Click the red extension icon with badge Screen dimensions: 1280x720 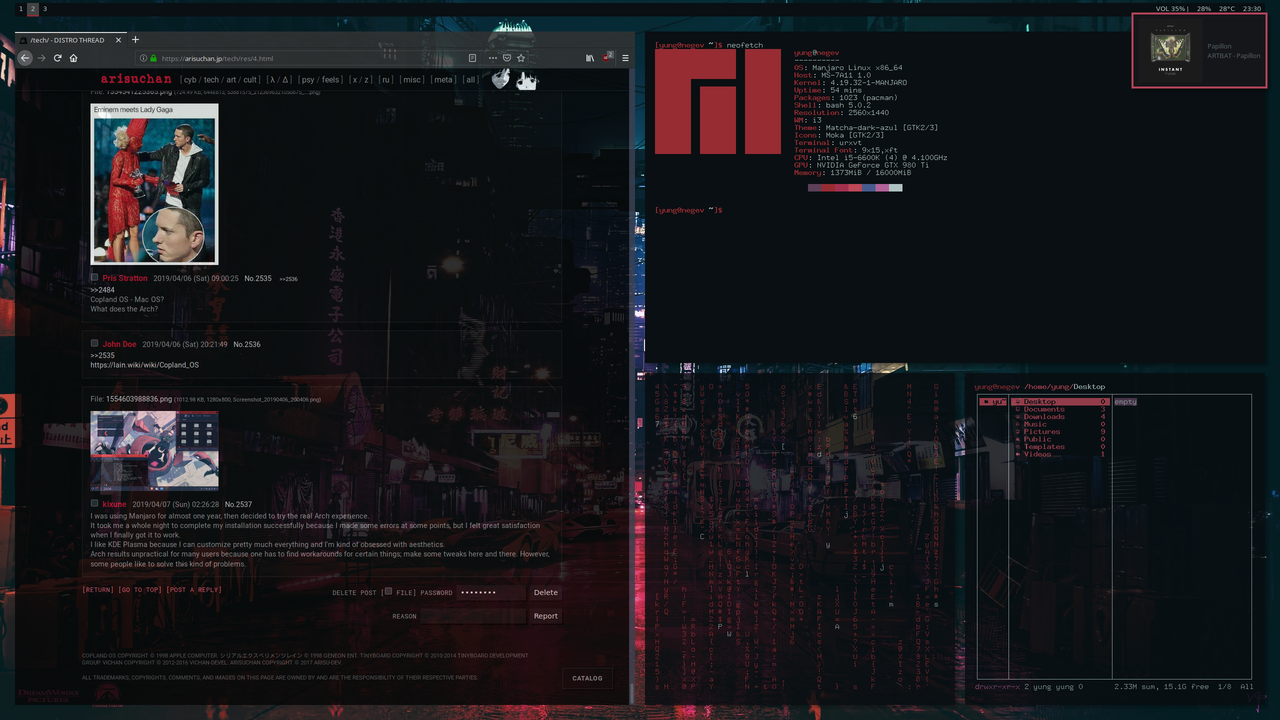click(x=608, y=57)
